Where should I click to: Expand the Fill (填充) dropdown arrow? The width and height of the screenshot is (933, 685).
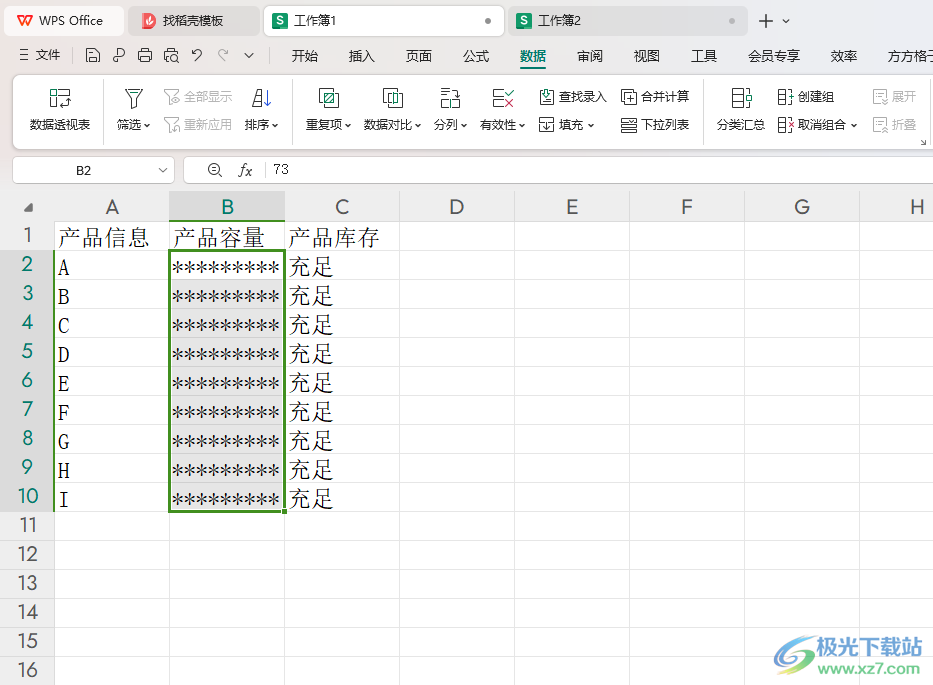tap(591, 126)
